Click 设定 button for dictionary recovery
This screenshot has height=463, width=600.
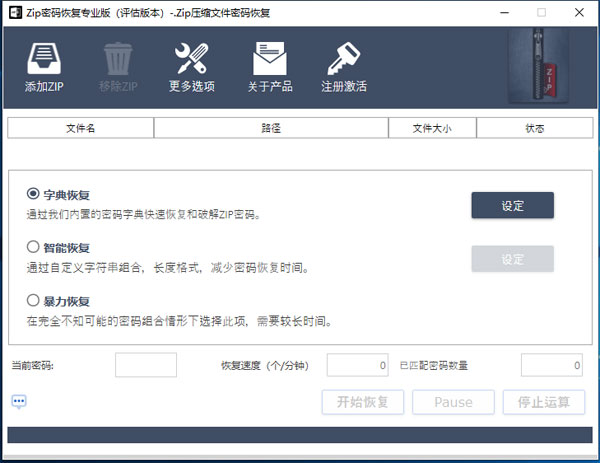[x=512, y=205]
